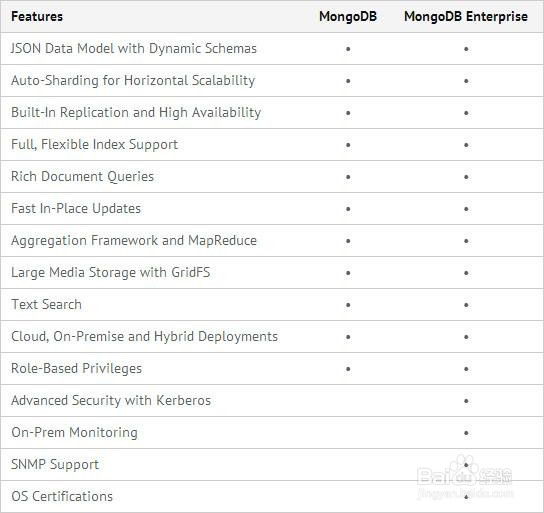This screenshot has width=544, height=513.
Task: Select the On-Prem Monitoring row label
Action: 74,433
